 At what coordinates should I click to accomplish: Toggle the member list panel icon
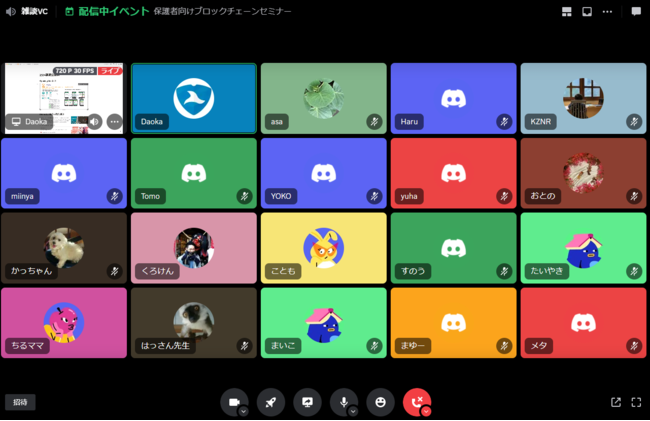(x=587, y=11)
